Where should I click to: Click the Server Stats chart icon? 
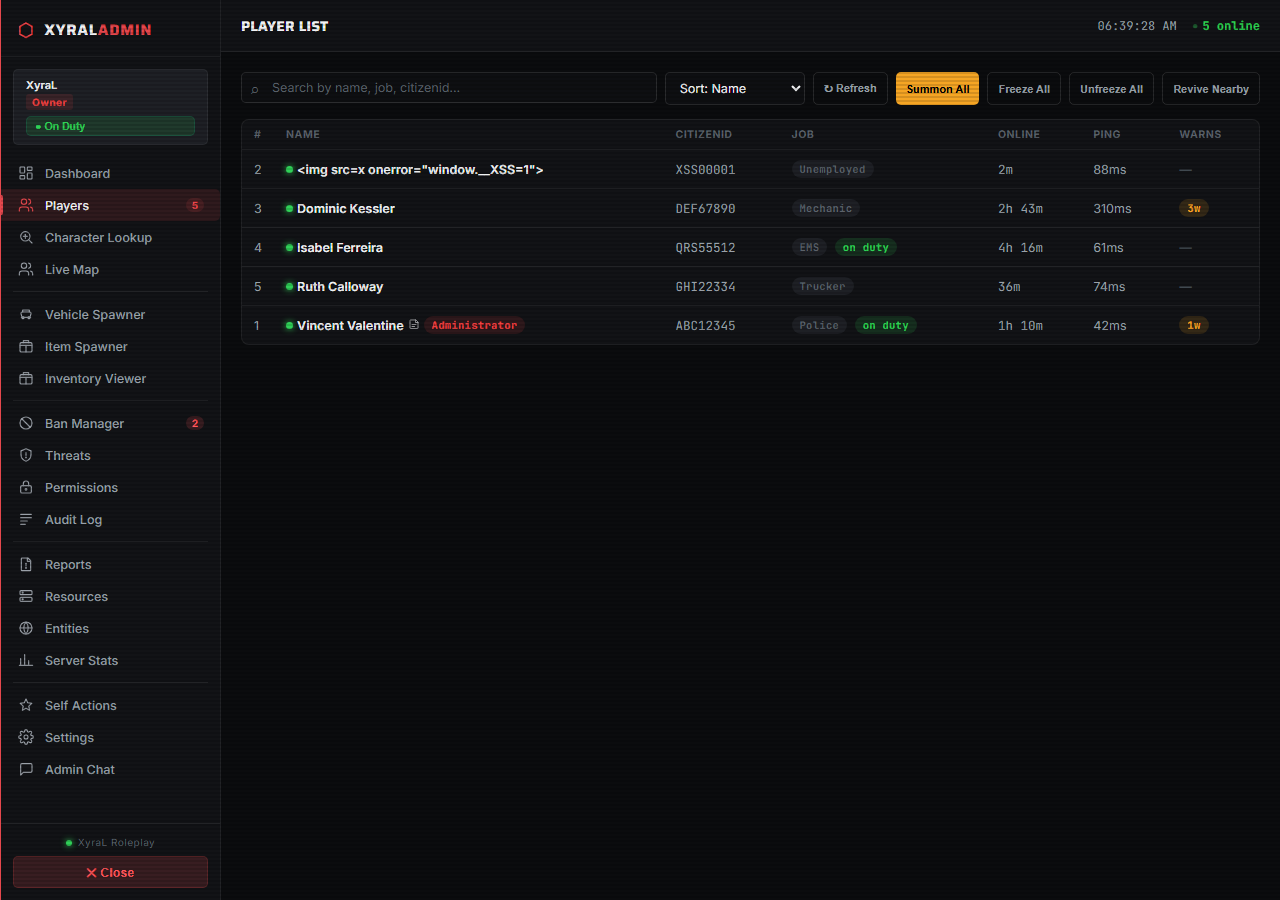pos(26,660)
